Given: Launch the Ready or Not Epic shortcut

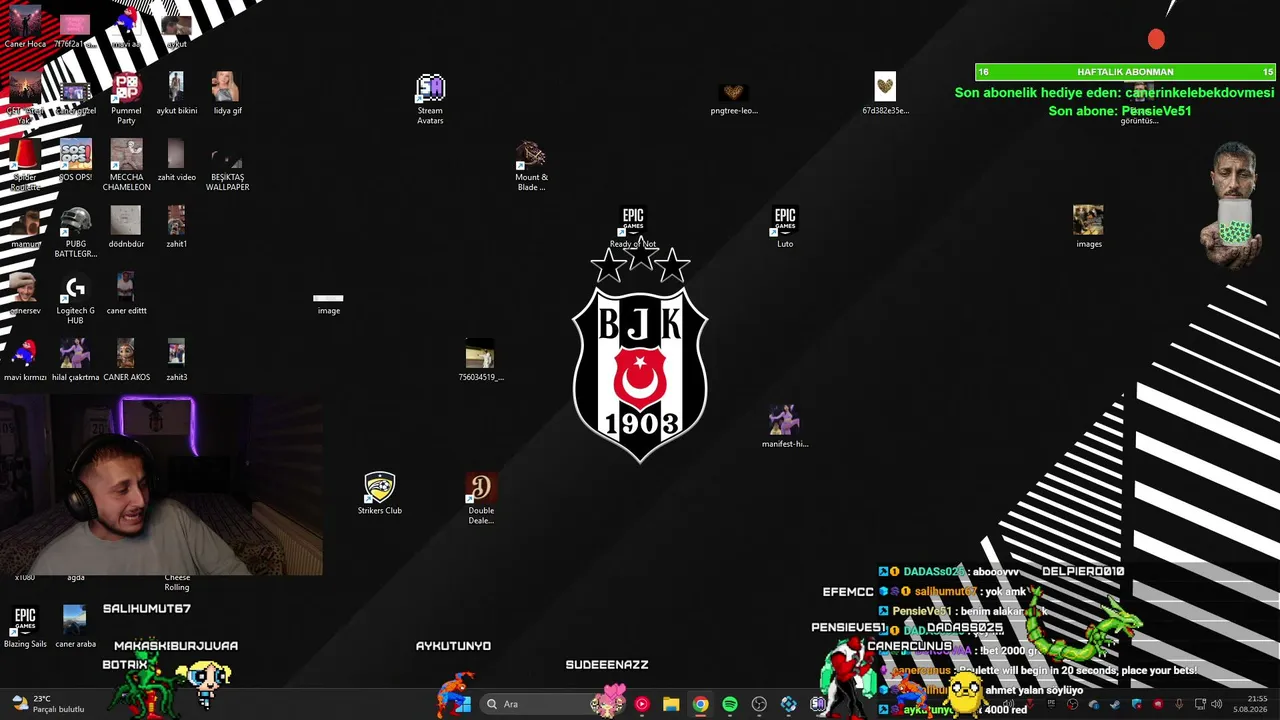Looking at the screenshot, I should [x=633, y=228].
